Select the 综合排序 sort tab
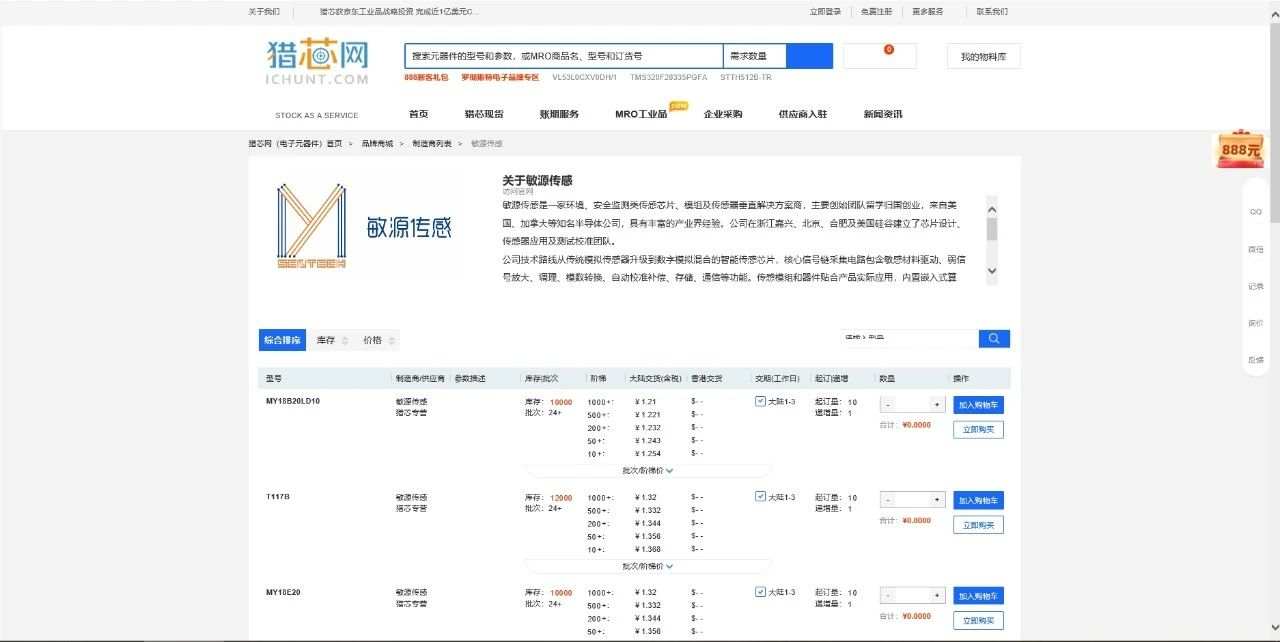This screenshot has height=642, width=1280. pyautogui.click(x=282, y=340)
